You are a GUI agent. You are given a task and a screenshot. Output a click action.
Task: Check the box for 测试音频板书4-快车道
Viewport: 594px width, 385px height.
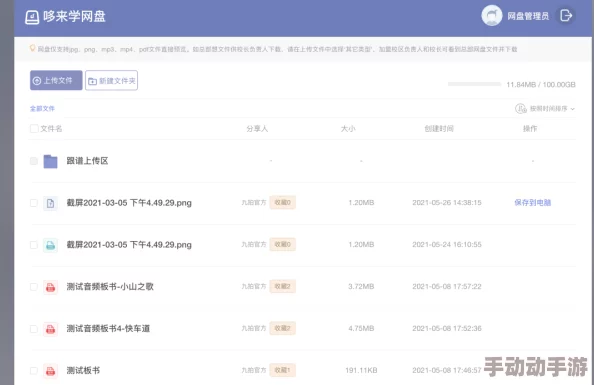[x=34, y=329]
